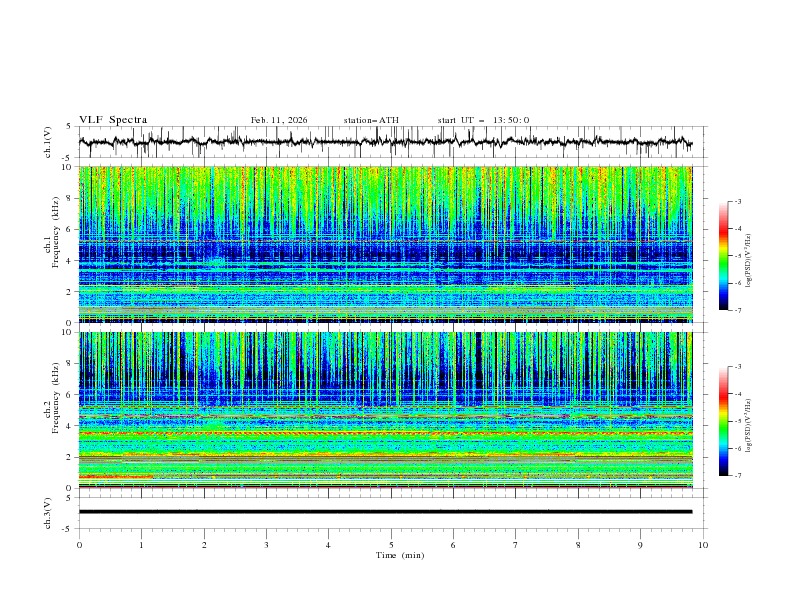Click time axis tick label "1" at bottom
This screenshot has width=792, height=612.
click(x=141, y=545)
